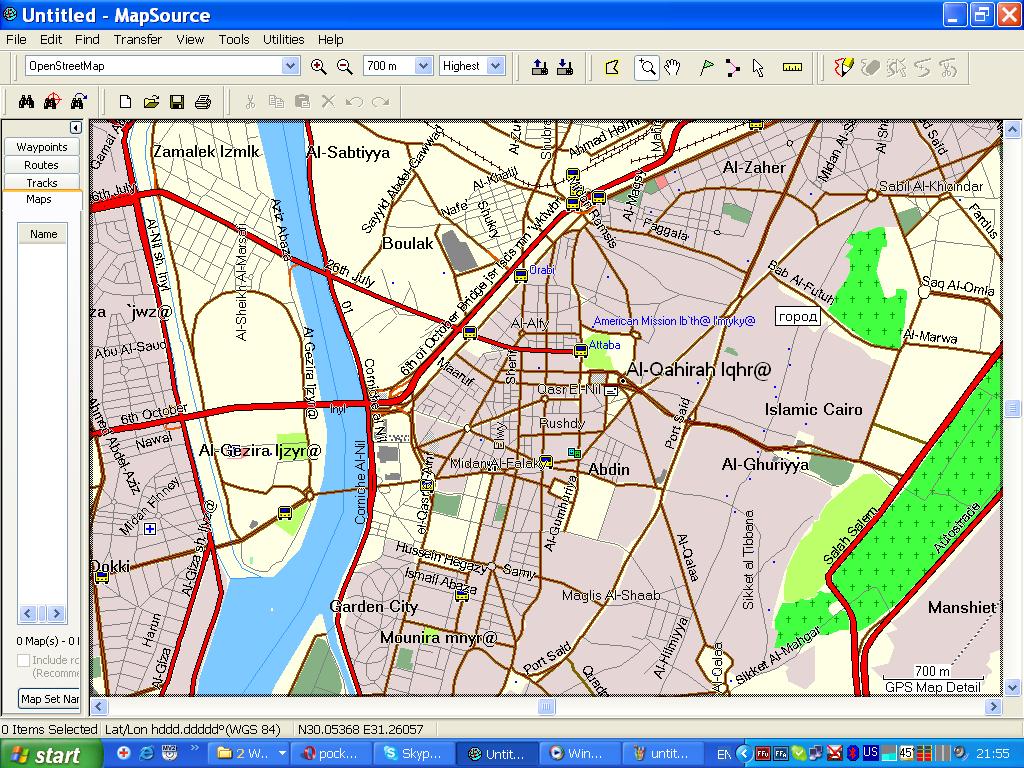Open the Utilities menu

(283, 40)
